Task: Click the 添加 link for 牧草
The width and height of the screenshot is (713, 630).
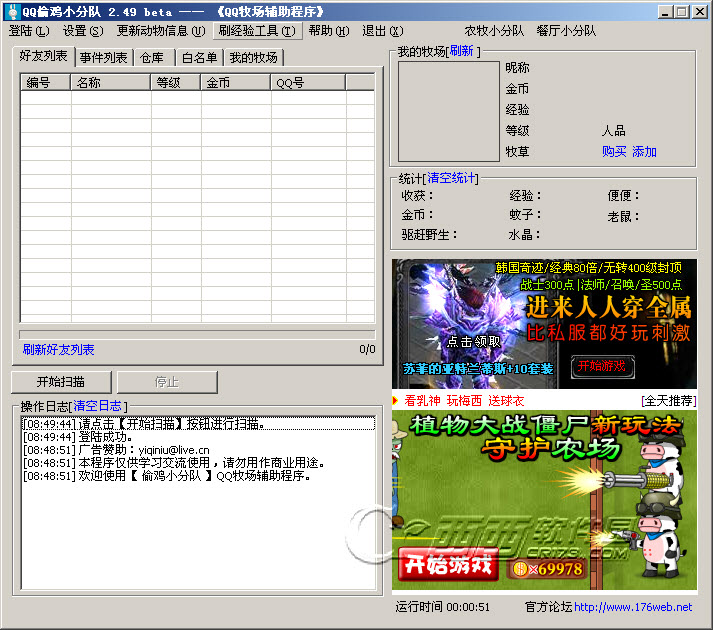Action: [644, 151]
